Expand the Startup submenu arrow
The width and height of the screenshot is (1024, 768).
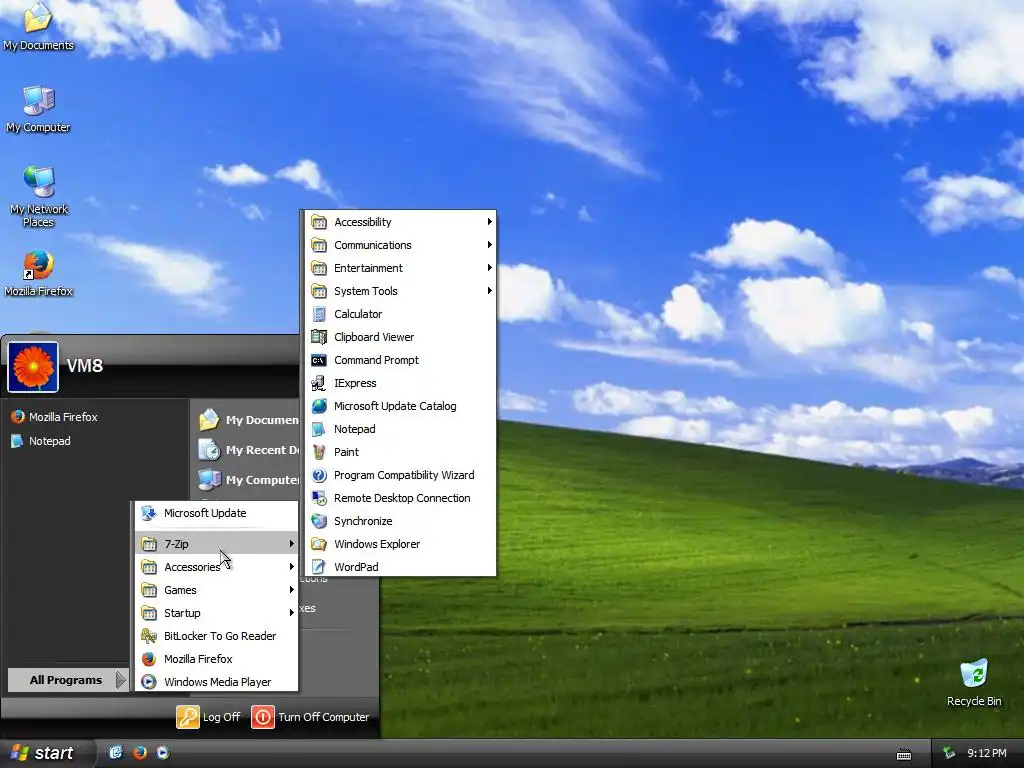point(291,613)
